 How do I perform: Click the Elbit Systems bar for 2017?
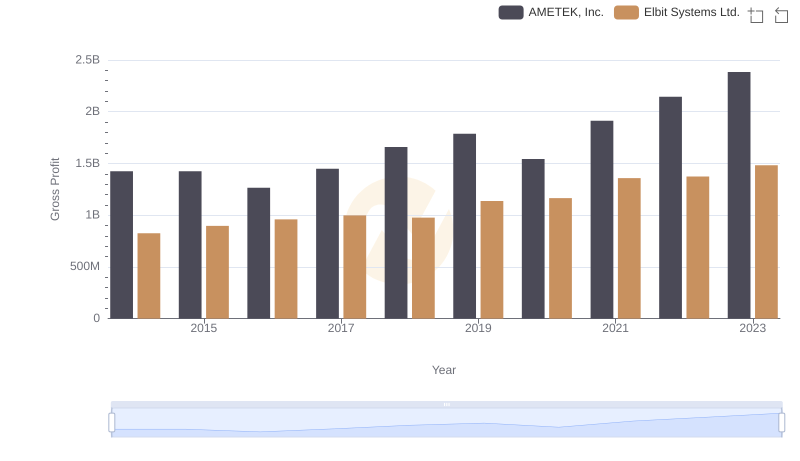[x=355, y=267]
